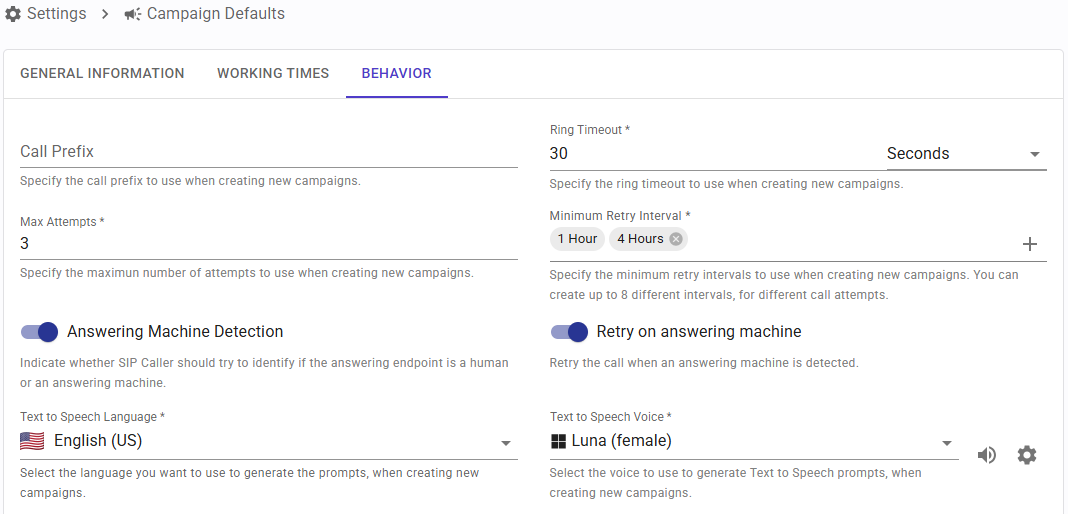This screenshot has width=1068, height=514.
Task: Go to Campaign Defaults breadcrumb link
Action: tap(215, 14)
